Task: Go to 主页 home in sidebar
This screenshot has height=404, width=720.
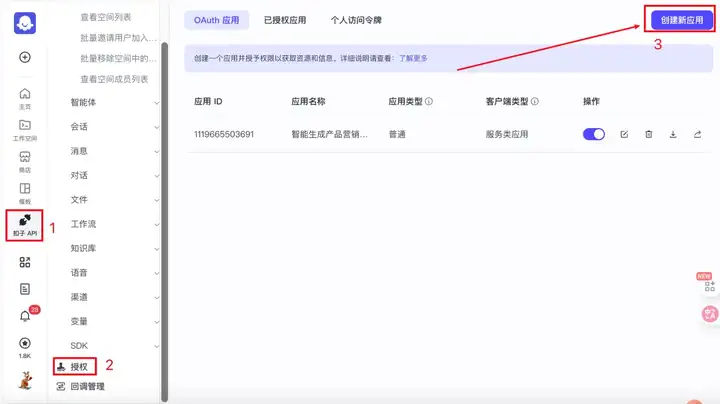Action: (25, 98)
